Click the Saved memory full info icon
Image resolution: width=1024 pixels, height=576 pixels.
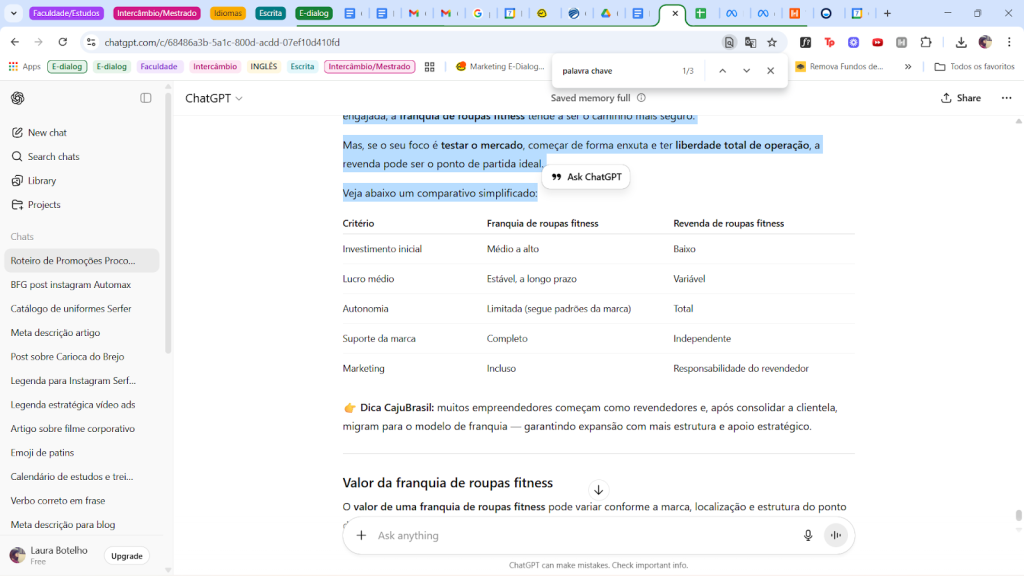tap(641, 98)
